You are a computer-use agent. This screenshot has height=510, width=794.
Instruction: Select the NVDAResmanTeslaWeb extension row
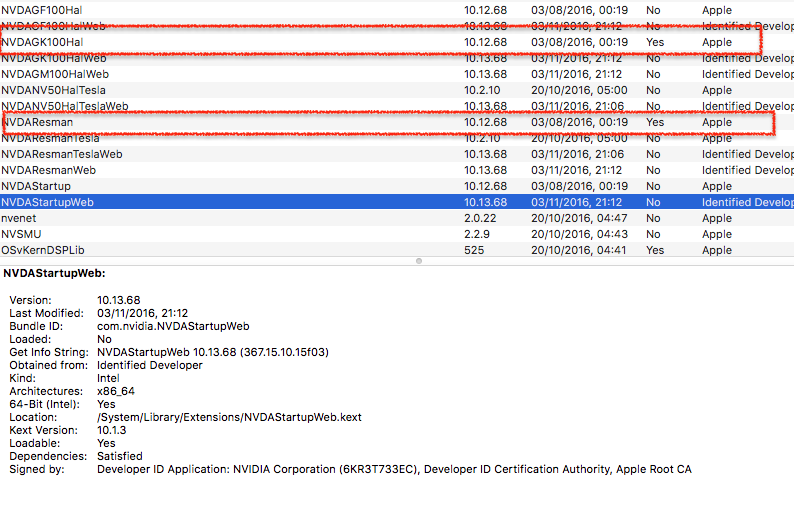coord(397,154)
